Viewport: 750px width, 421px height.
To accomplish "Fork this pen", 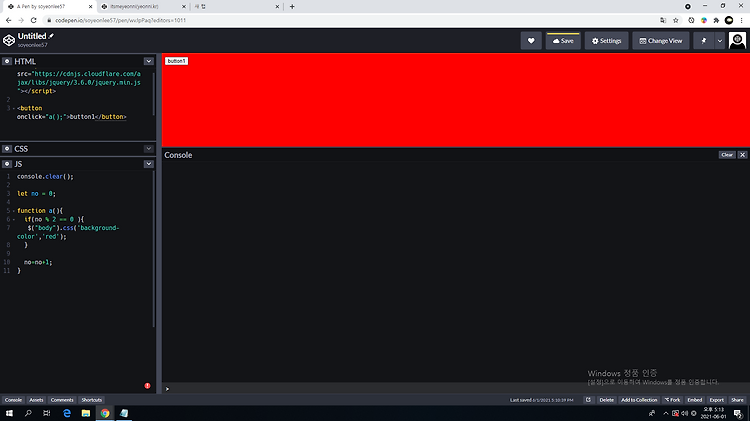I will 673,400.
